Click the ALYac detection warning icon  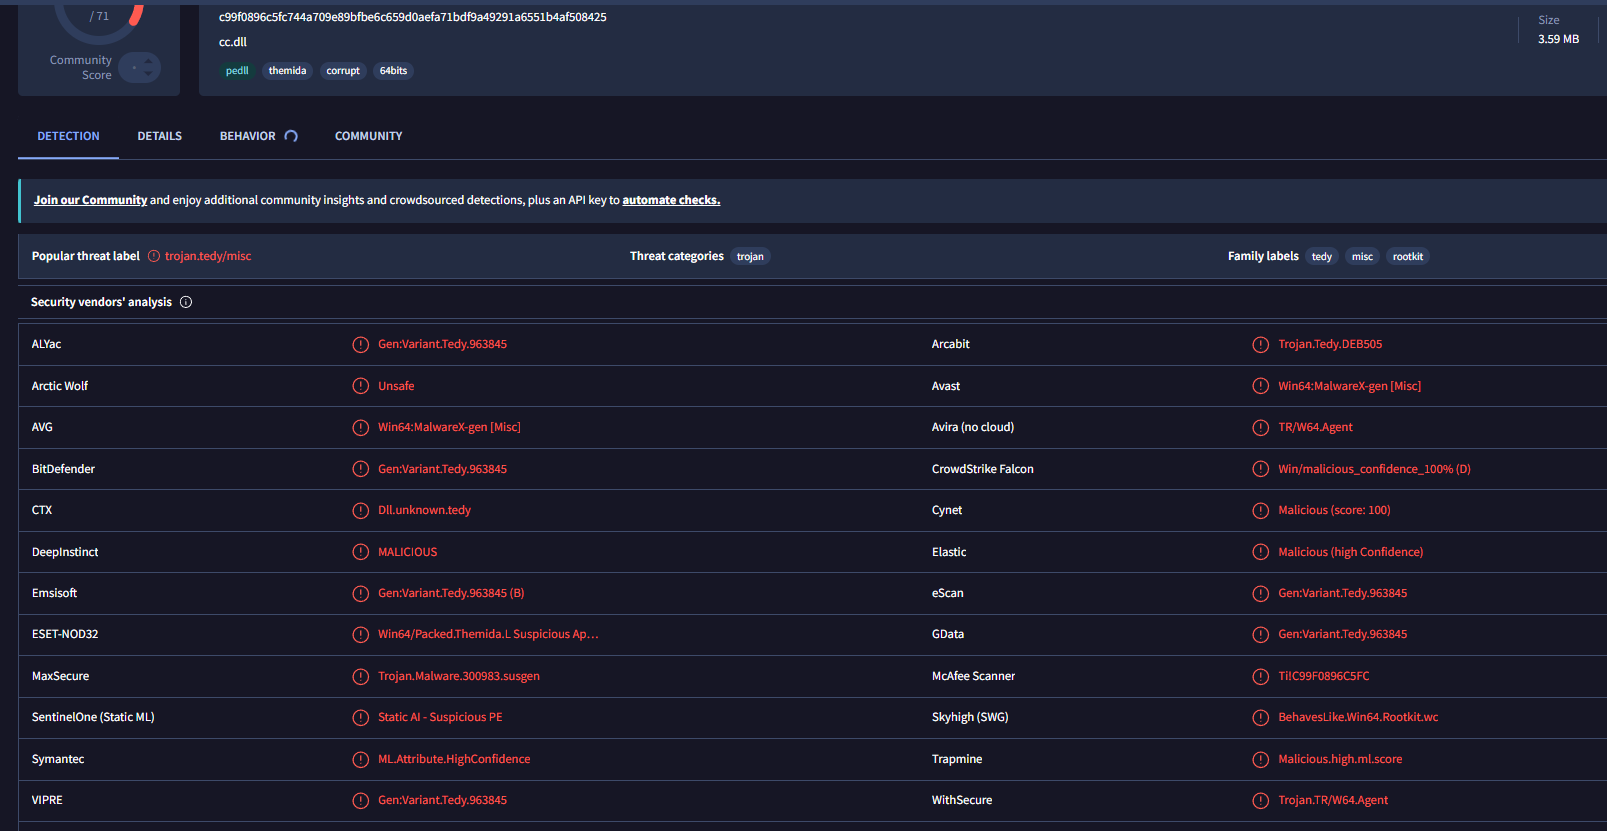click(x=361, y=344)
